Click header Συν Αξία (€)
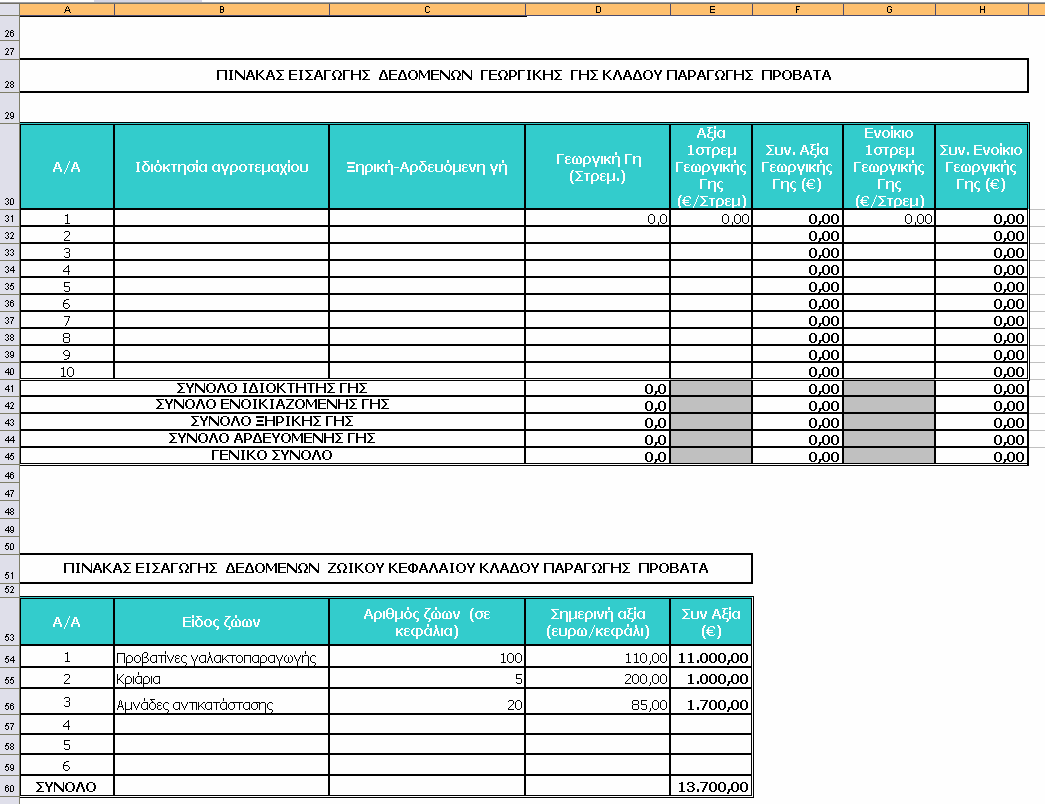 [711, 622]
